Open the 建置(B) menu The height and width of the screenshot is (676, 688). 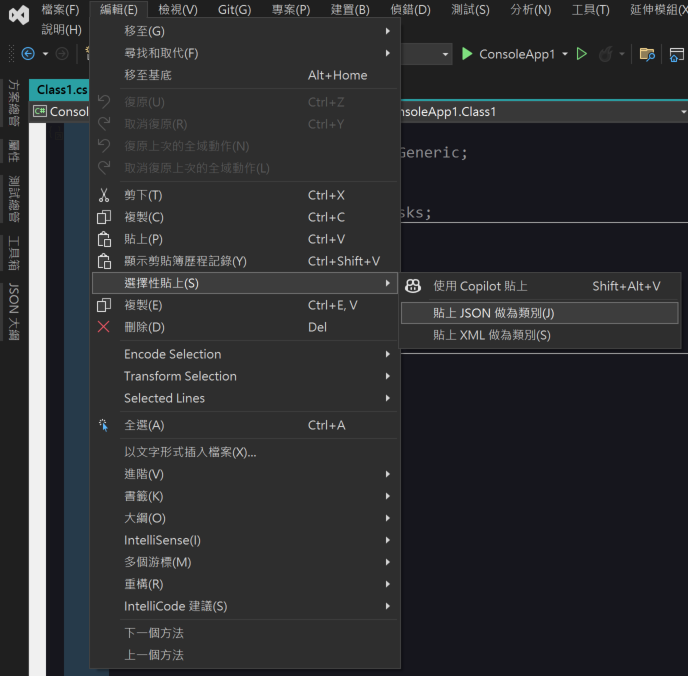(350, 9)
